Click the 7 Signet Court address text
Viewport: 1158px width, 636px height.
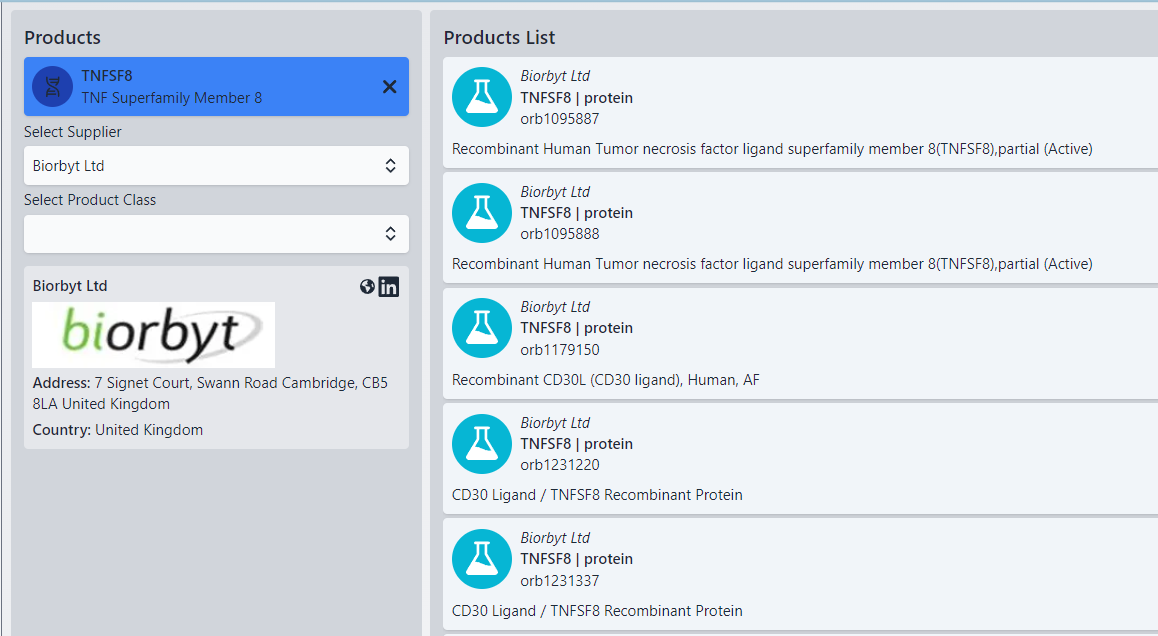point(210,393)
